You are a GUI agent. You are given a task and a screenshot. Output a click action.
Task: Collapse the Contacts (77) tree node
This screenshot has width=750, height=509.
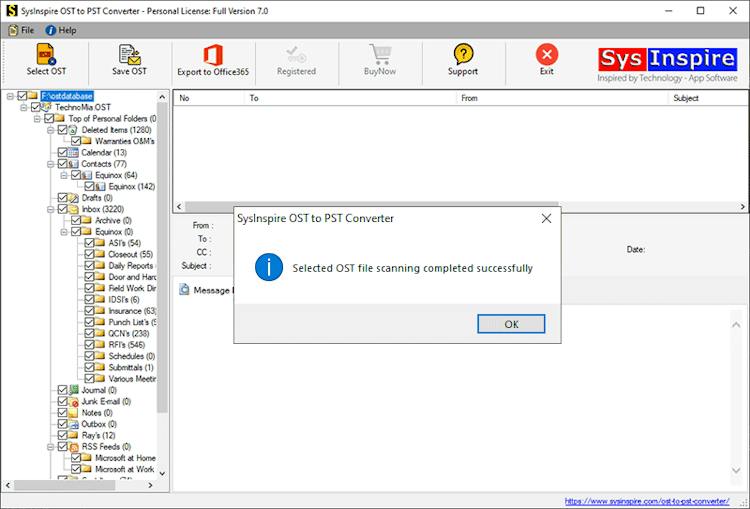click(51, 164)
